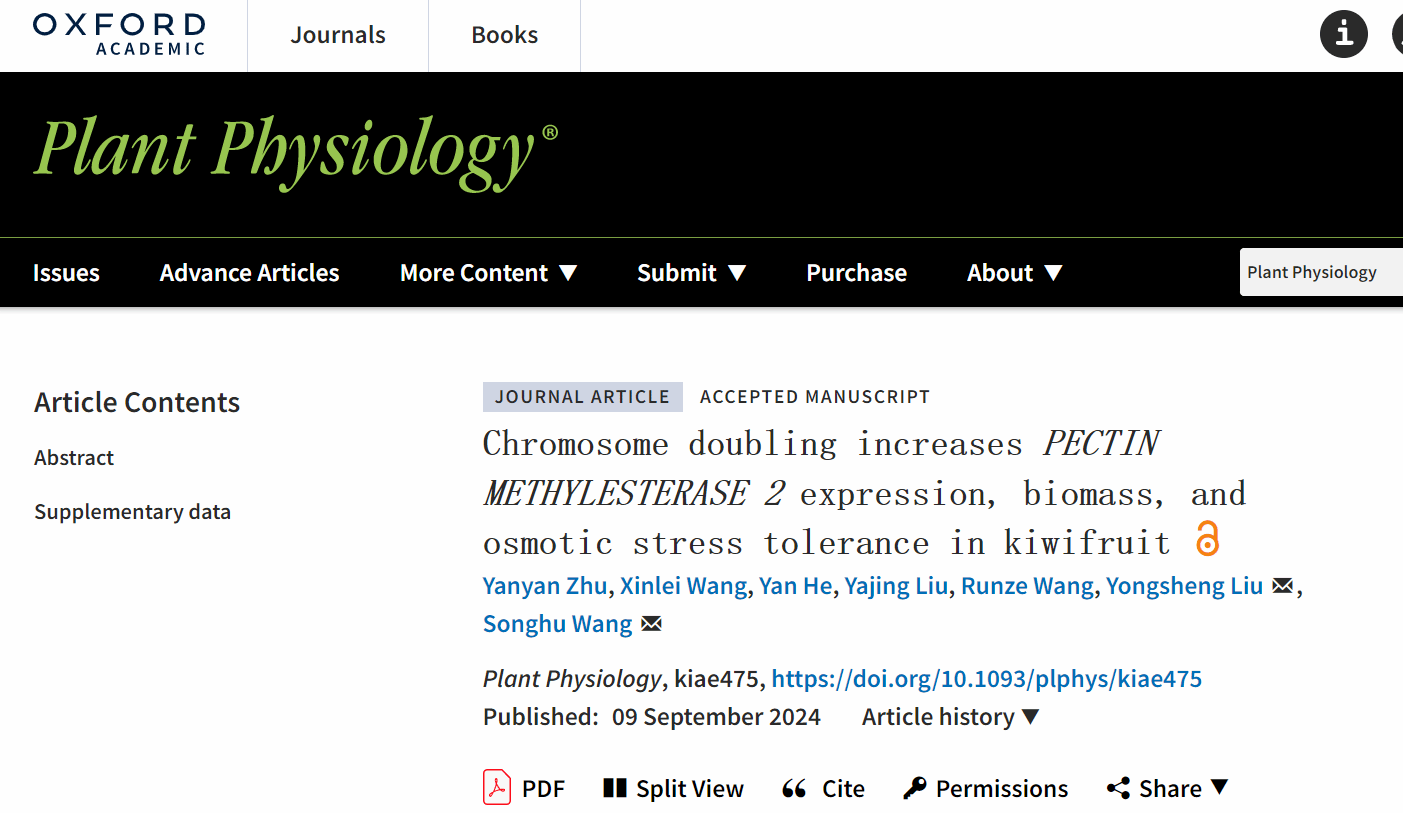This screenshot has height=813, width=1404.
Task: Click the Plant Physiology search scope field
Action: (1318, 272)
